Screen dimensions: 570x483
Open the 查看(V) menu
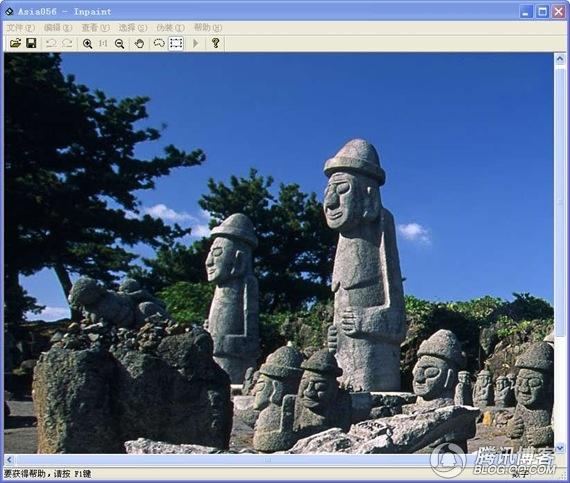point(95,28)
